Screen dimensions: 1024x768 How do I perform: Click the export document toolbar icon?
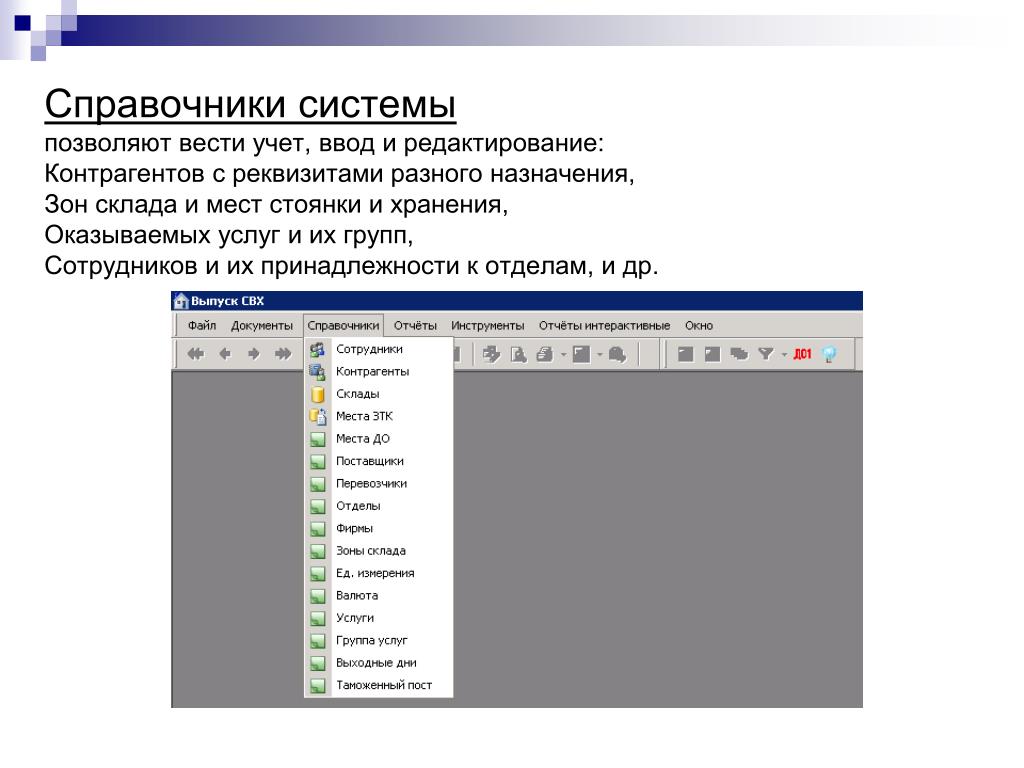[491, 355]
